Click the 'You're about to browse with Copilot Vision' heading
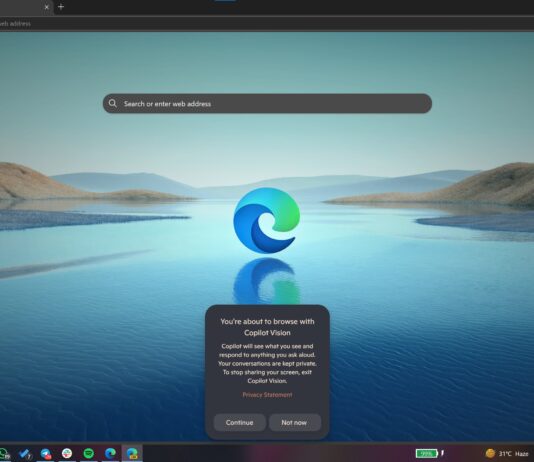Image resolution: width=534 pixels, height=462 pixels. coord(267,327)
